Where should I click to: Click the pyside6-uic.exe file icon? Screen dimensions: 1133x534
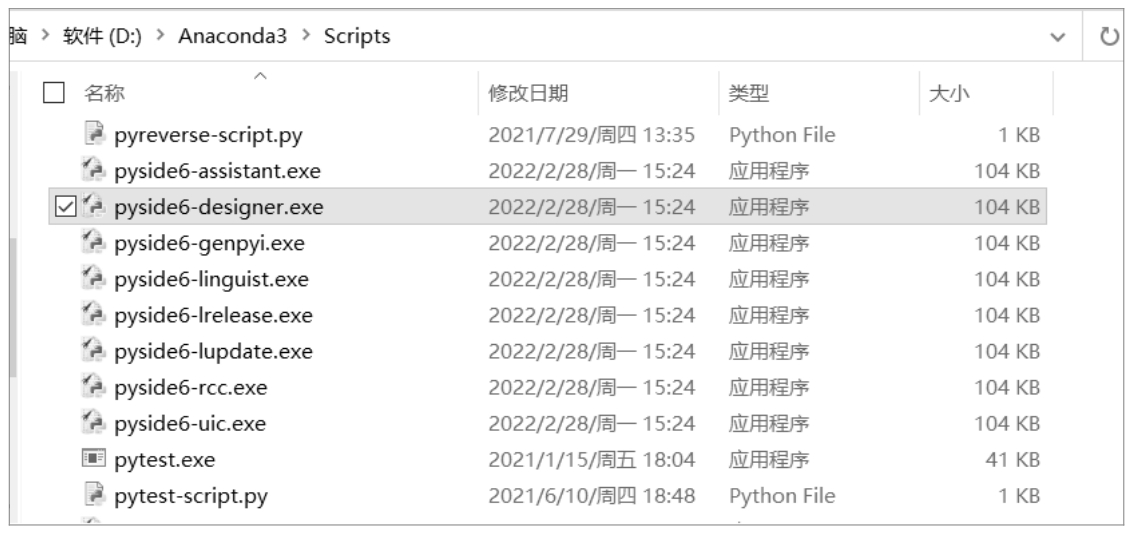coord(92,423)
